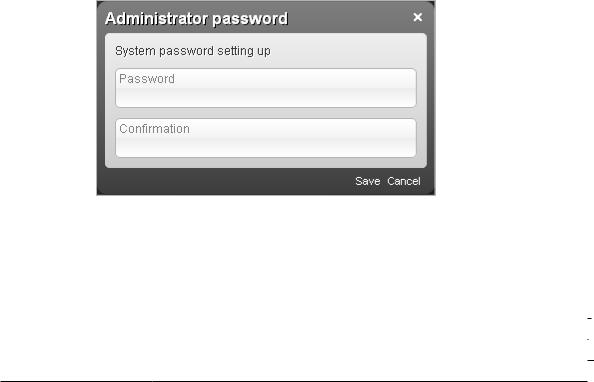Dismiss the dialog using the X icon
594x382 pixels.
[417, 17]
